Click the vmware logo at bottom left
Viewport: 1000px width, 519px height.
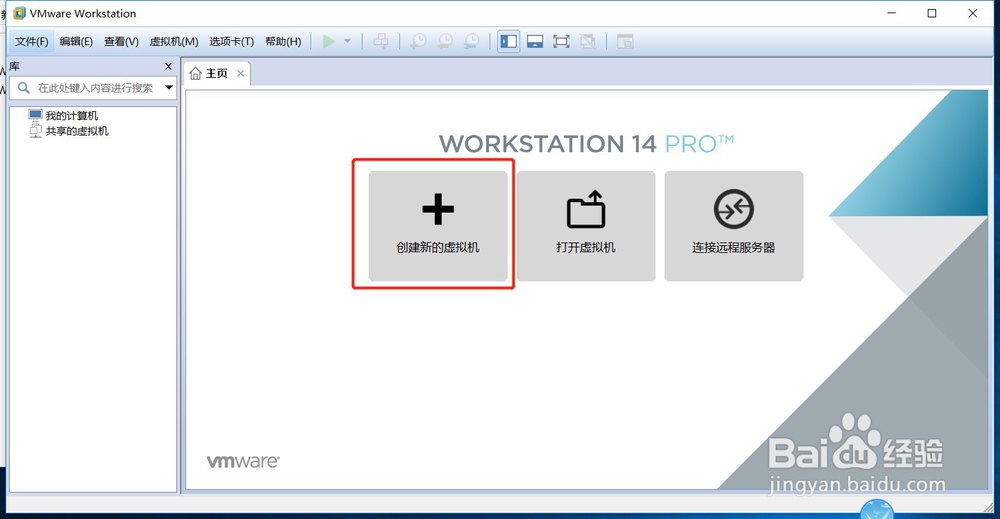click(243, 461)
